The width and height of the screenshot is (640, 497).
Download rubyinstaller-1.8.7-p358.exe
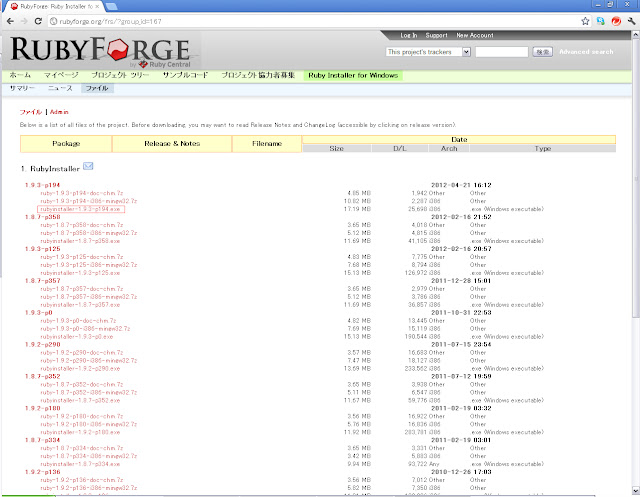pos(80,241)
